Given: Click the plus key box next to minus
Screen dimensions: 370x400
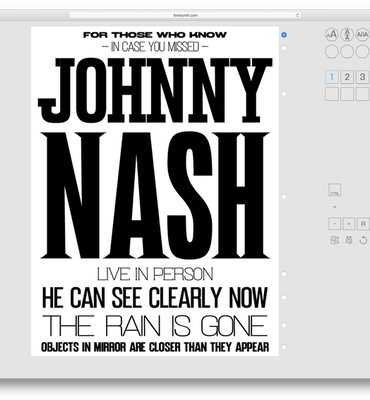Looking at the screenshot, I should [x=349, y=224].
